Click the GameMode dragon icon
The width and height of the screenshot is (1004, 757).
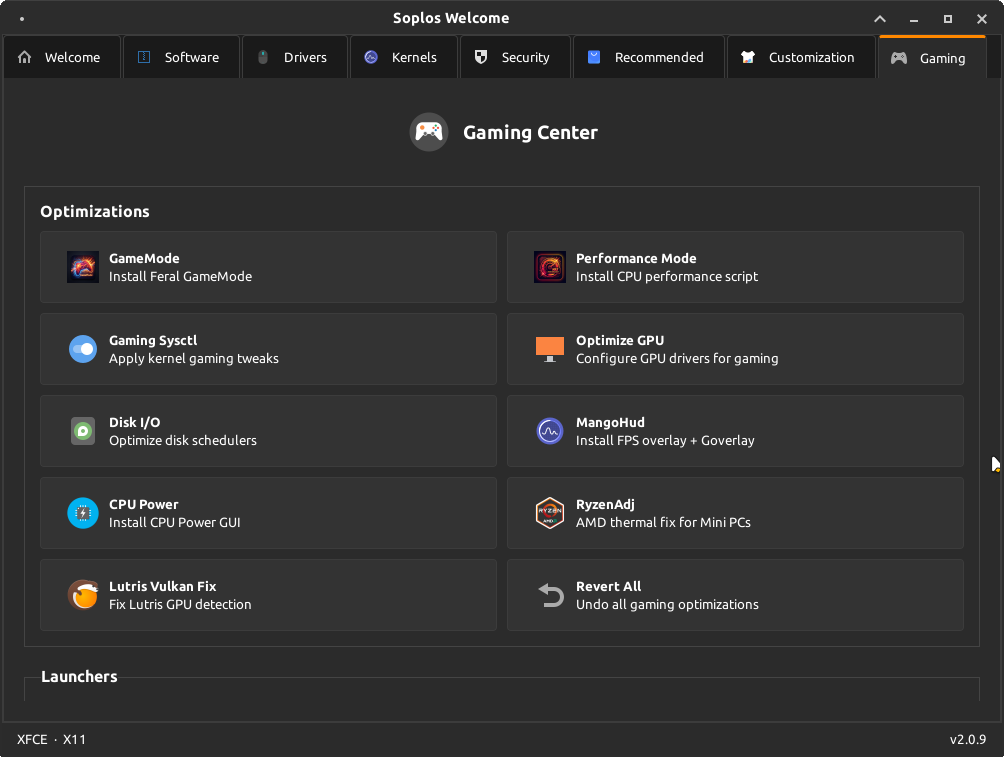pyautogui.click(x=83, y=267)
